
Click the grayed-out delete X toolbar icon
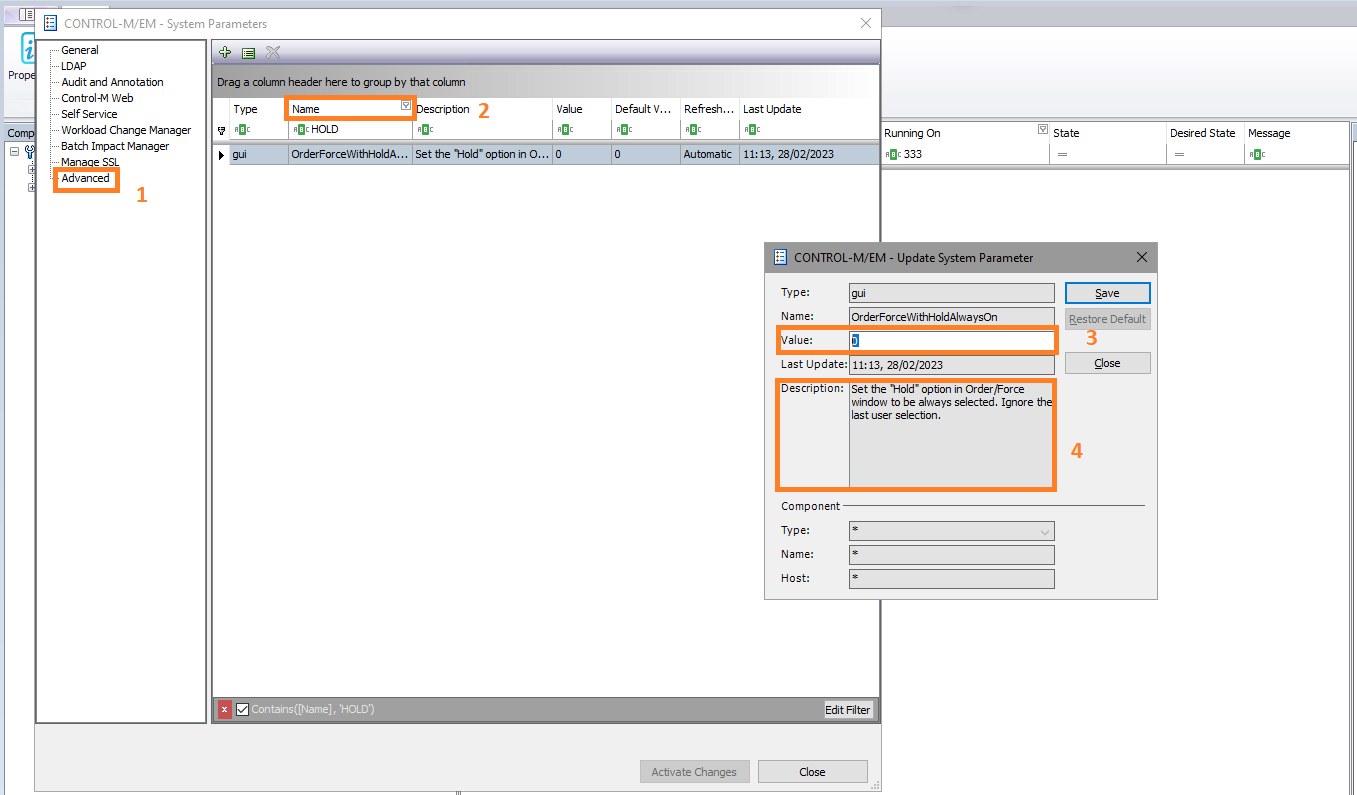[x=273, y=53]
